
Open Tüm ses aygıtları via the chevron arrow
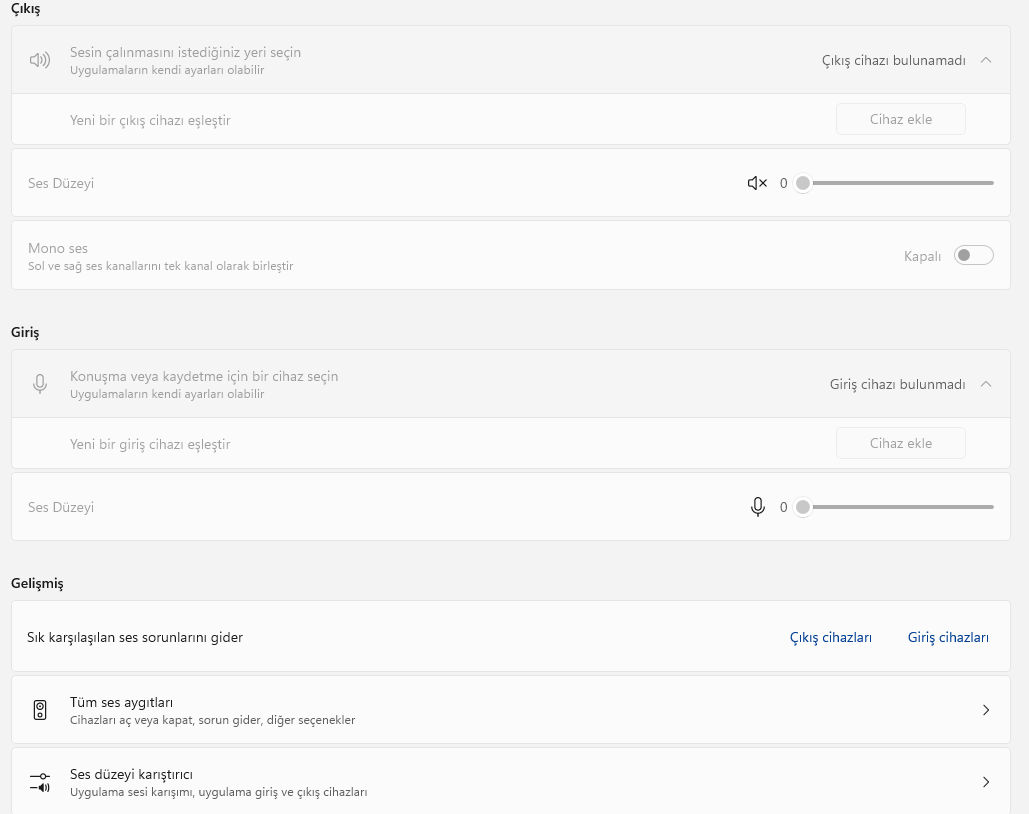(x=986, y=710)
